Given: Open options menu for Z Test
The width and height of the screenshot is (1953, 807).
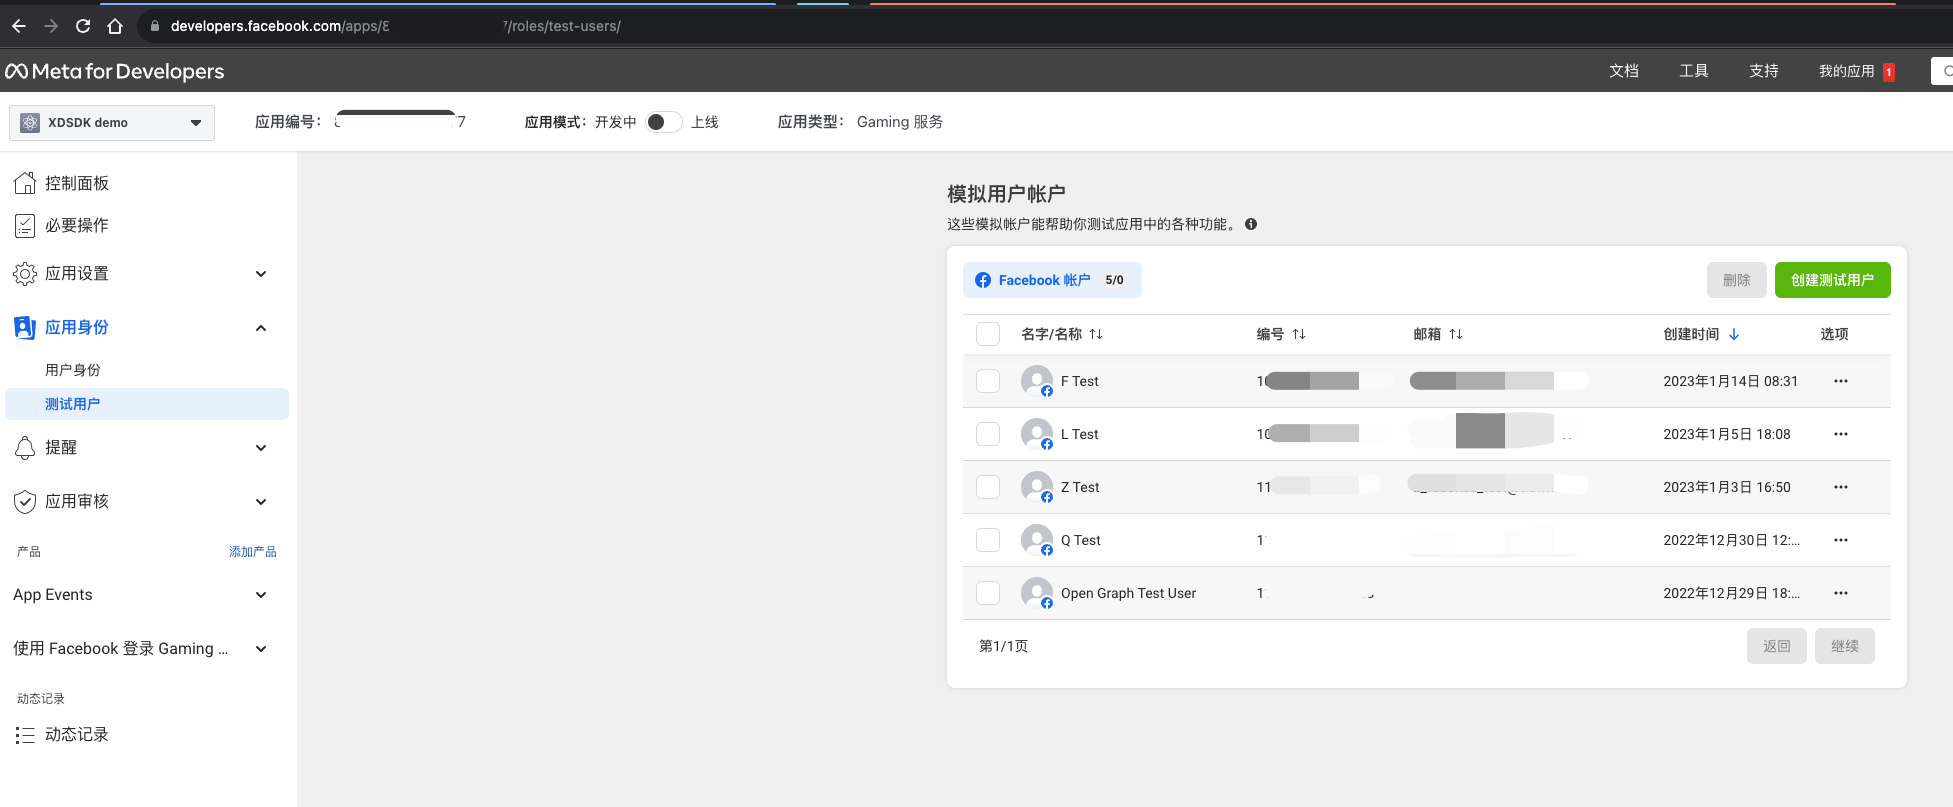Looking at the screenshot, I should click(1841, 487).
